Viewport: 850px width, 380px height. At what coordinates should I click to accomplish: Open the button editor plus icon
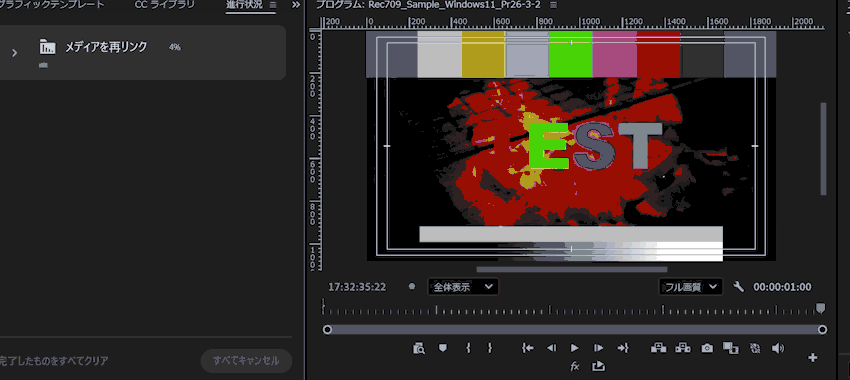tap(813, 357)
